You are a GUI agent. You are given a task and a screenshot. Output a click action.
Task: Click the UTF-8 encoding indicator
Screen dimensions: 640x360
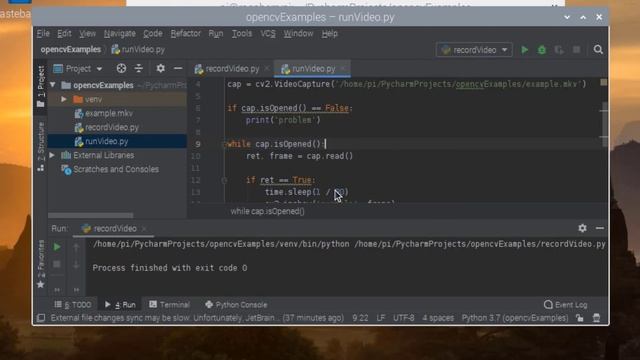point(404,318)
